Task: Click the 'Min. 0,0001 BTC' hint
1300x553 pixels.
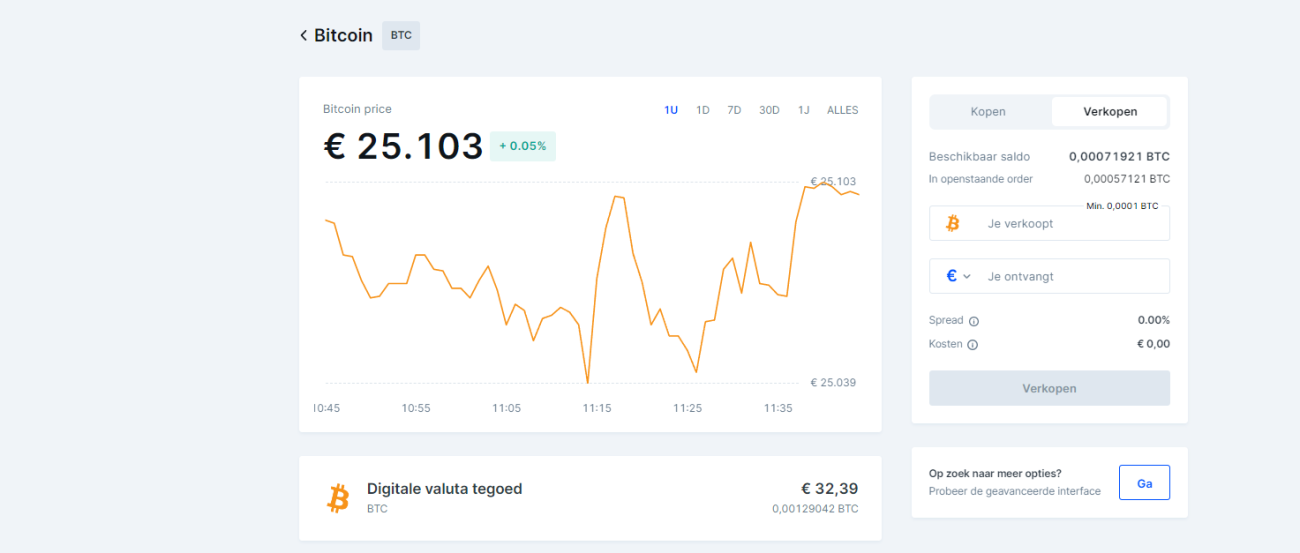Action: (x=1122, y=206)
